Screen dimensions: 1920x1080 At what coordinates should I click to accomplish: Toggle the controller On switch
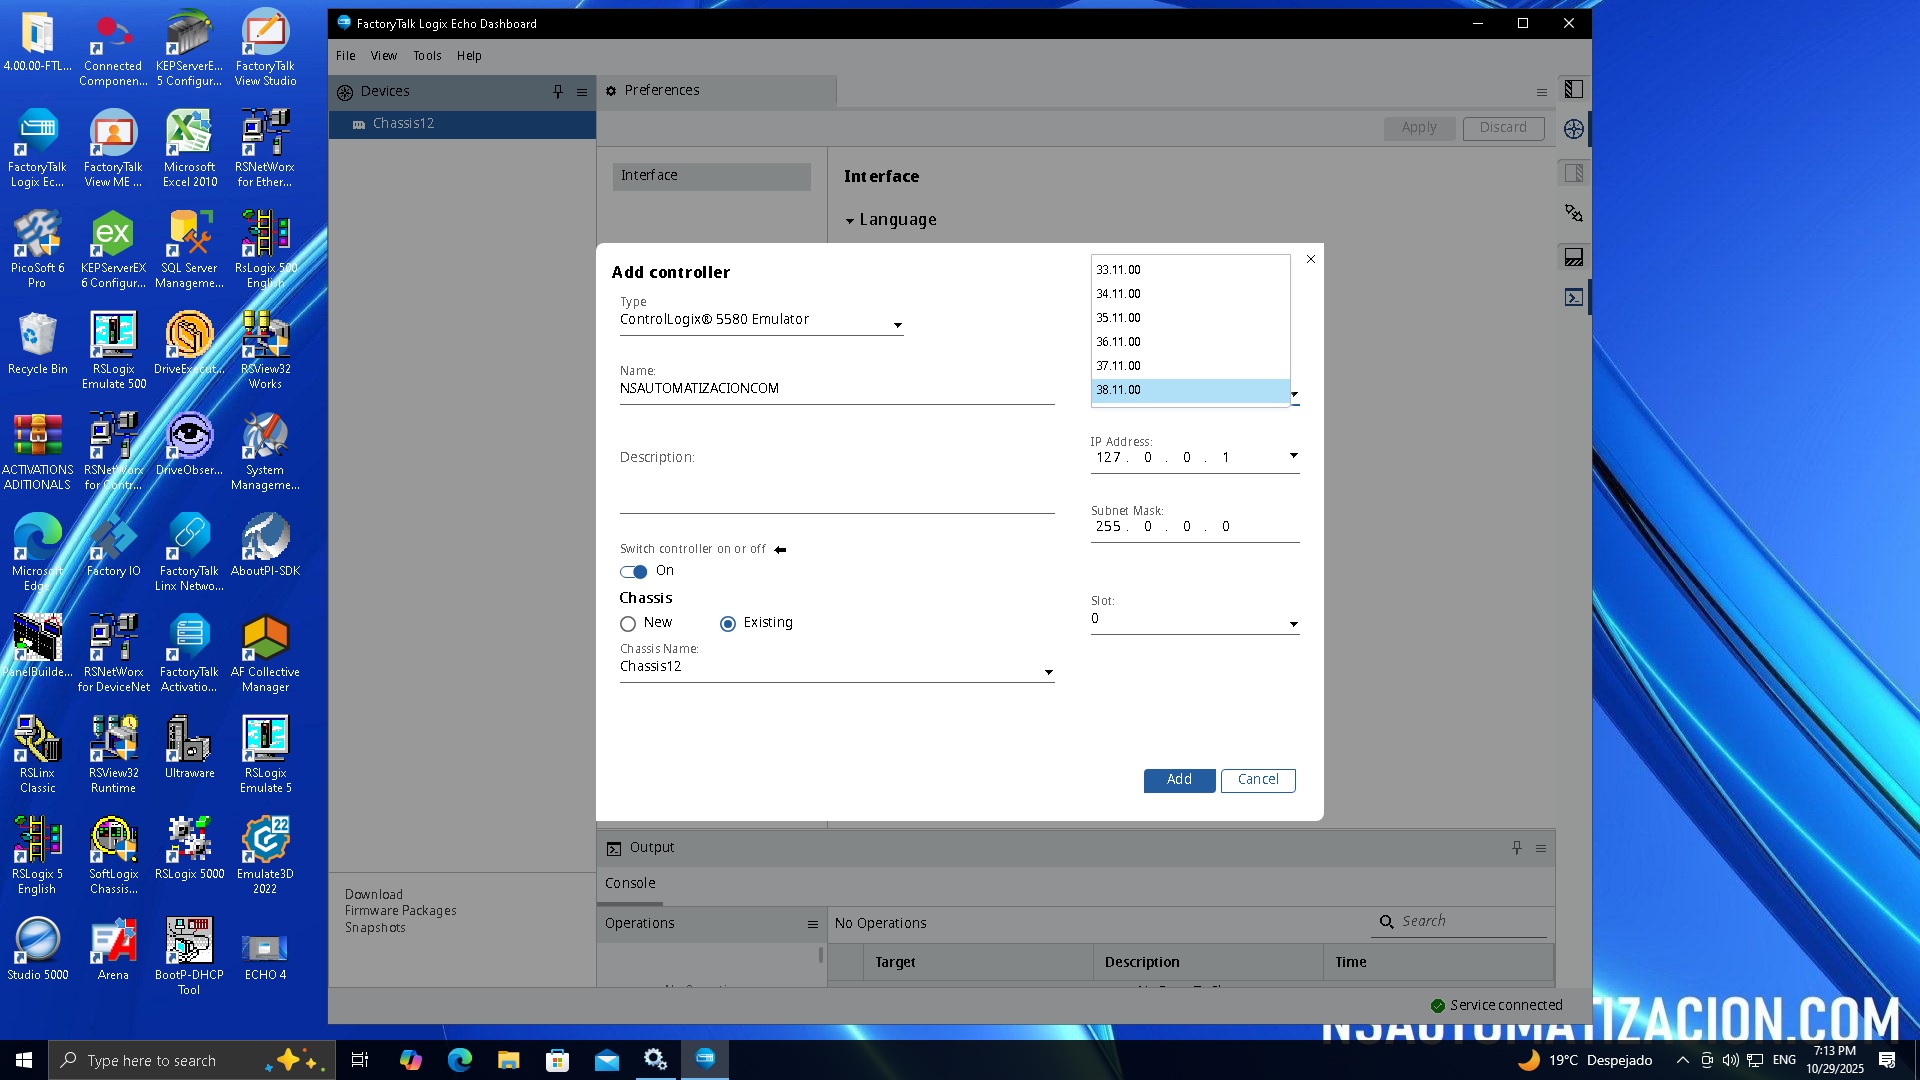point(634,572)
